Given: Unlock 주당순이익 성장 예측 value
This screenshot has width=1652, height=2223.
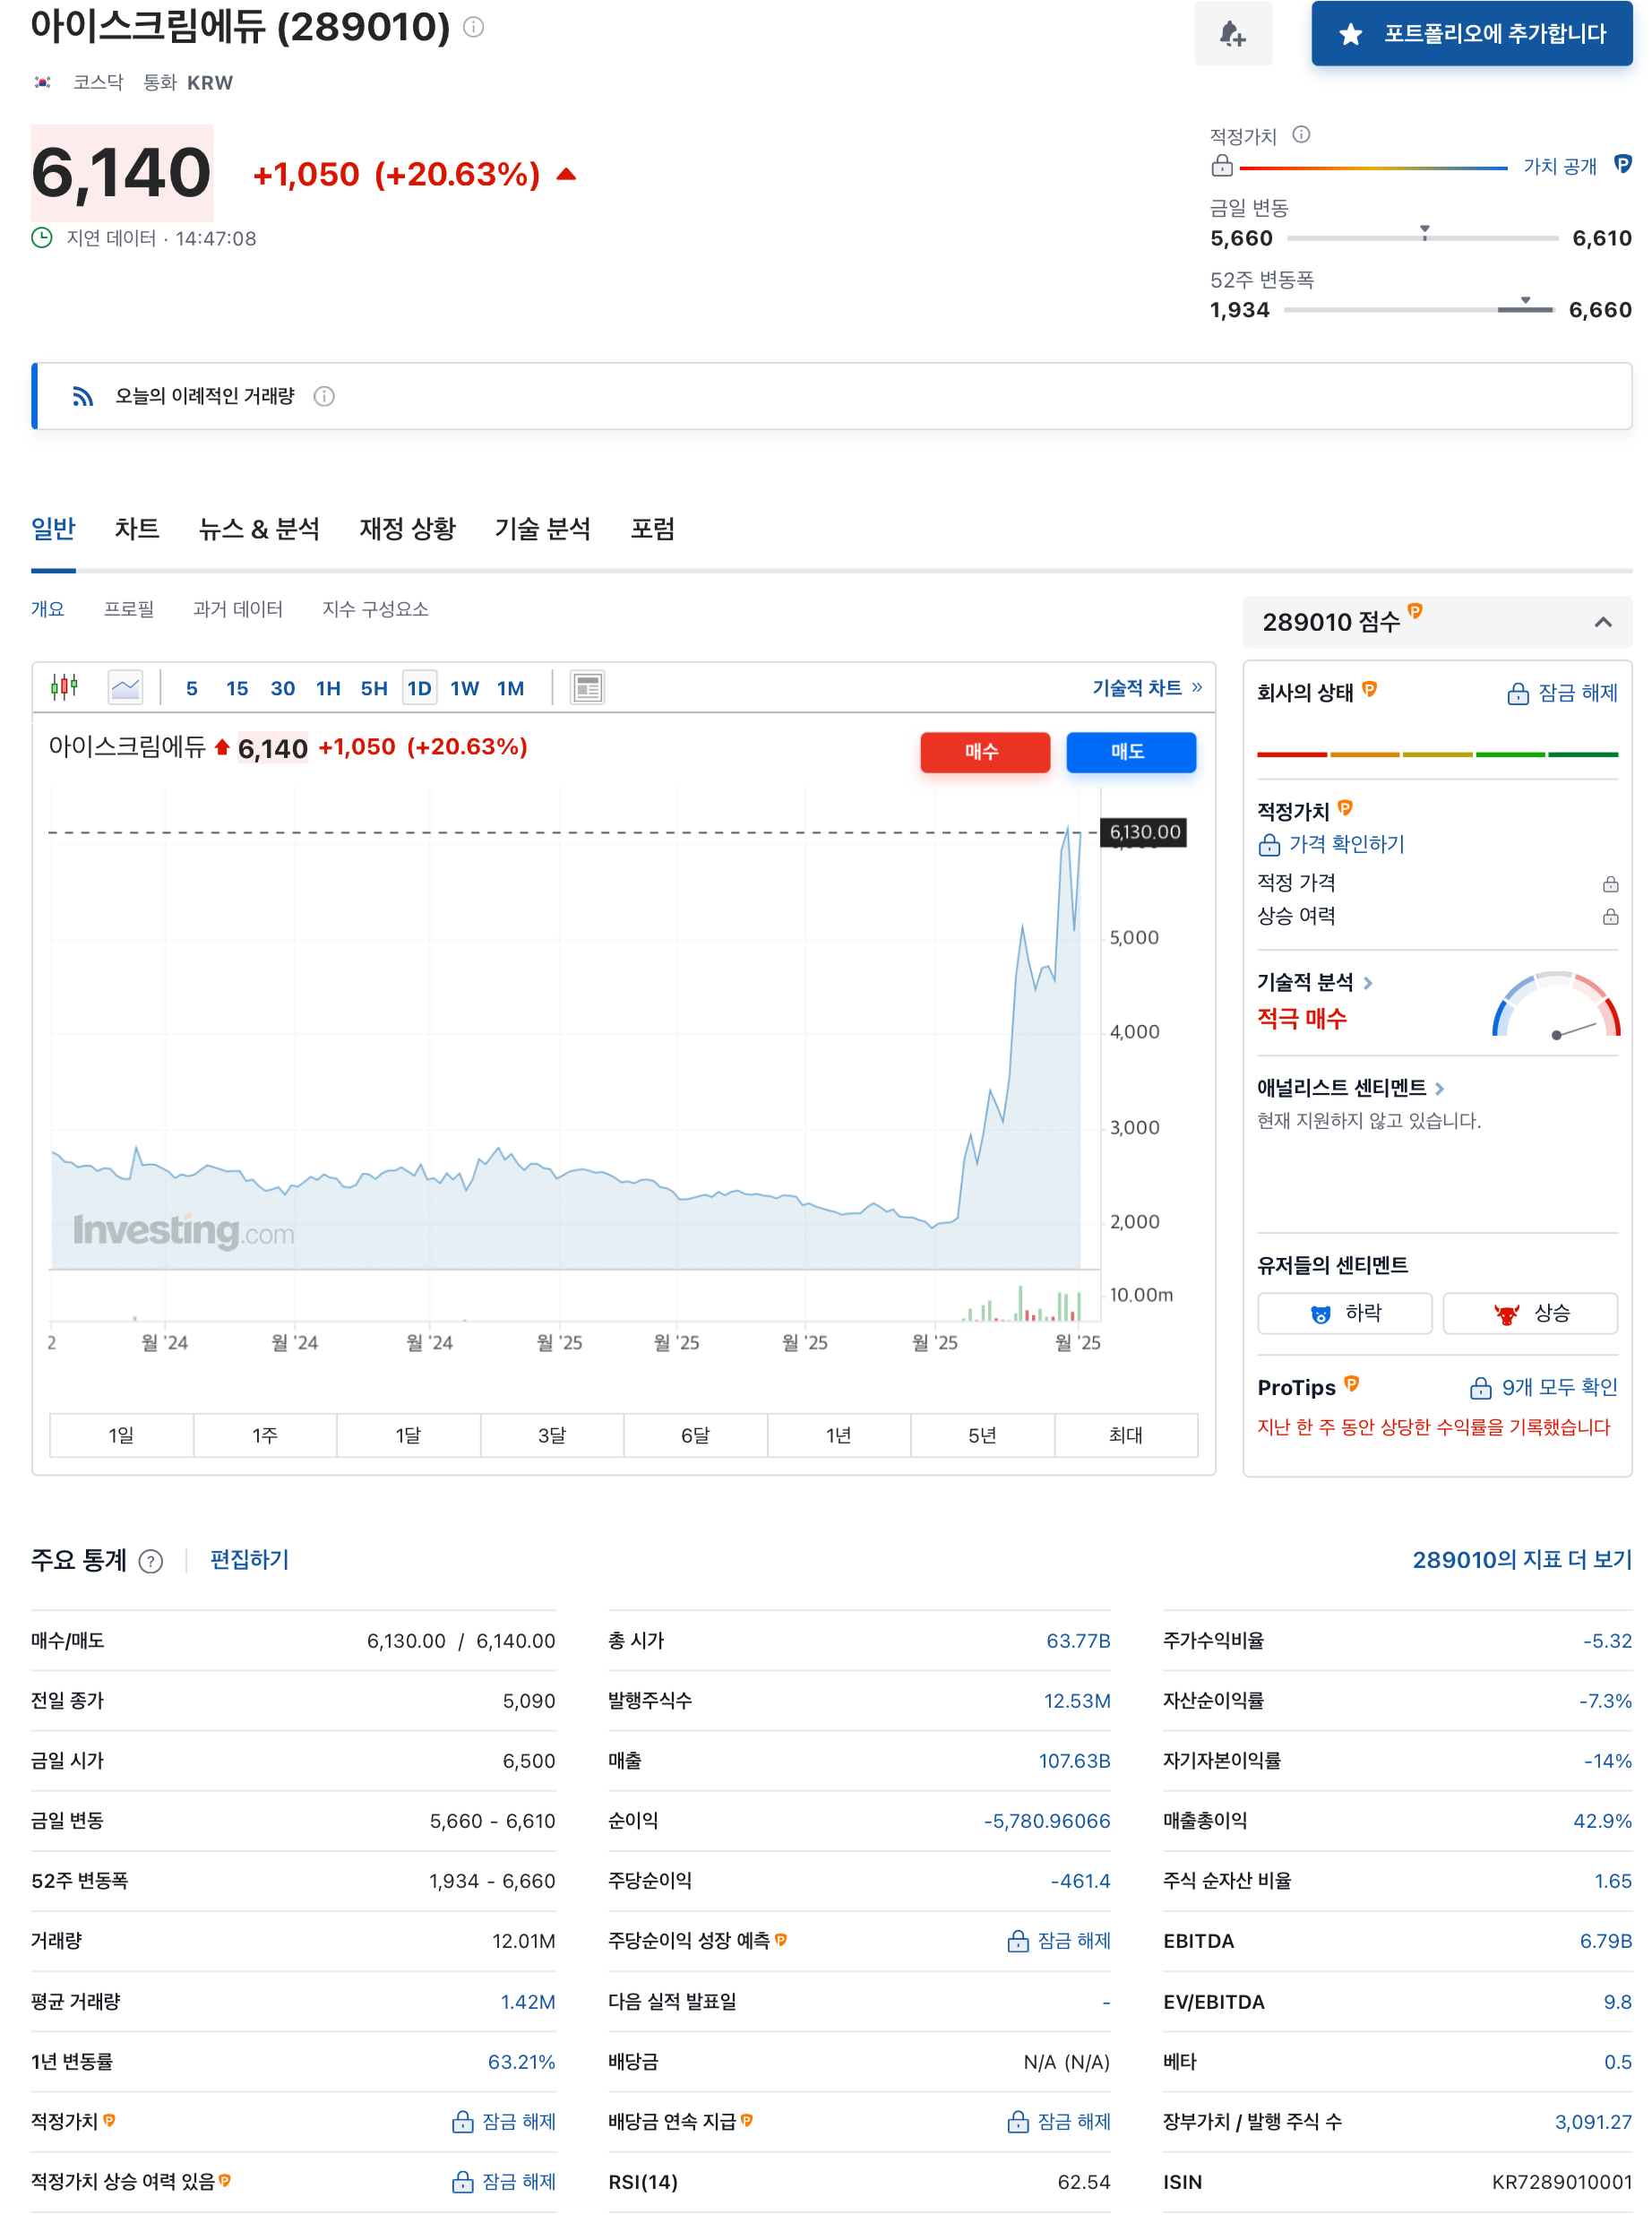Looking at the screenshot, I should [x=1059, y=1940].
